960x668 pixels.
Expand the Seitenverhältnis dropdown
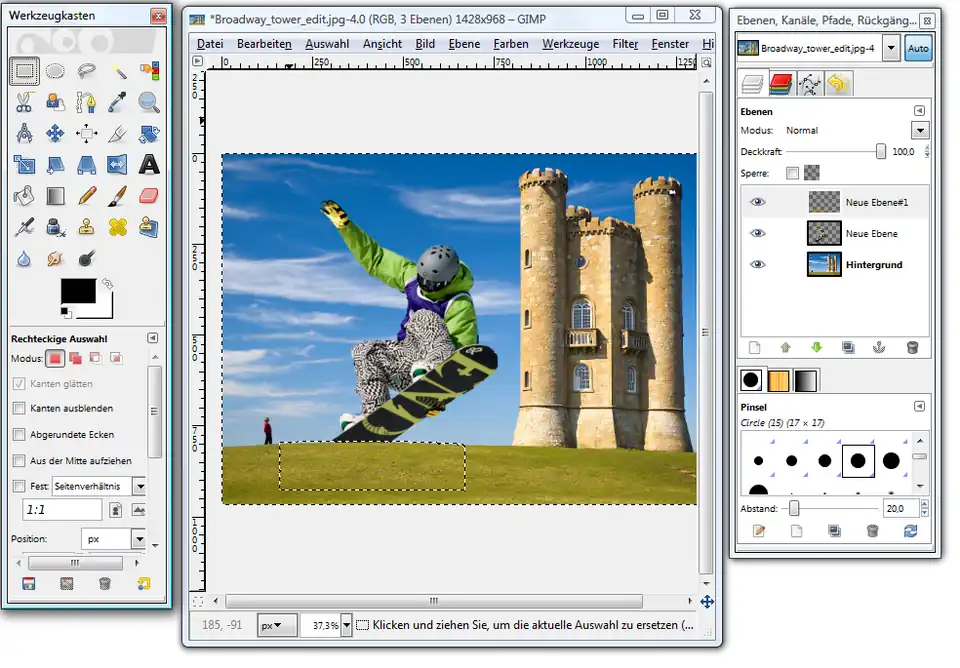[x=139, y=486]
